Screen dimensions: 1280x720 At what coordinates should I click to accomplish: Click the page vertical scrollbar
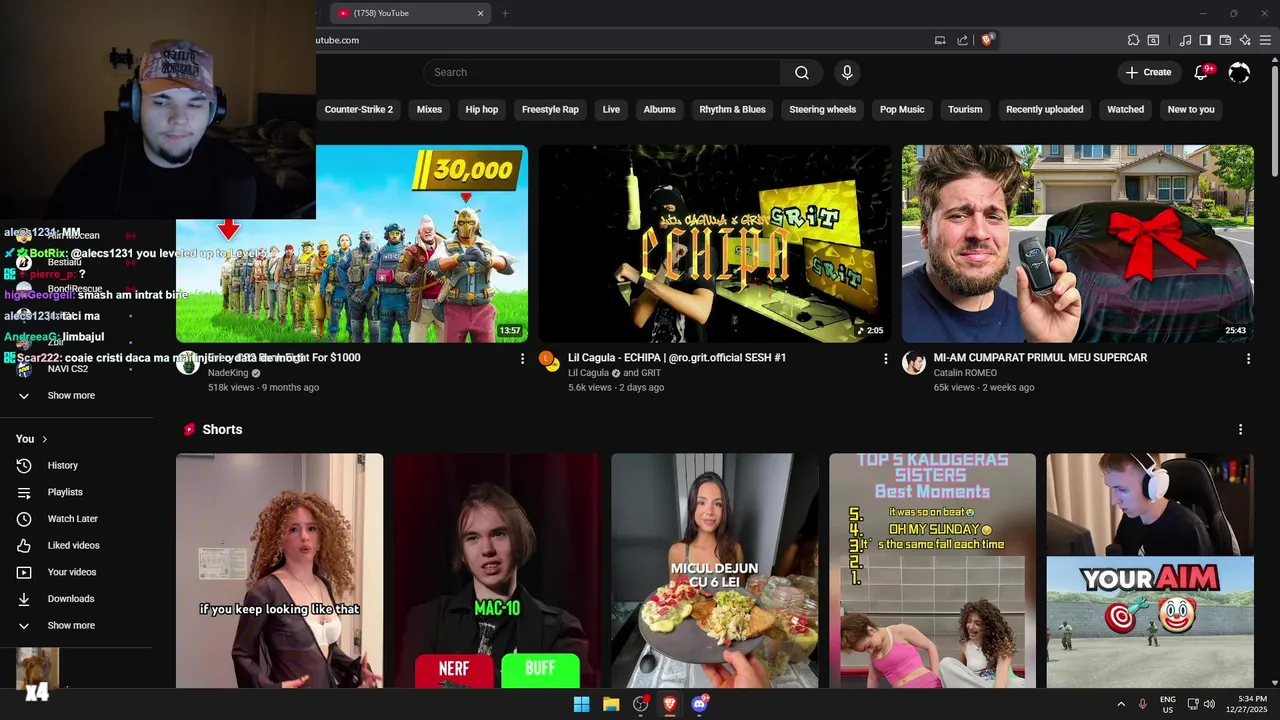[1274, 120]
